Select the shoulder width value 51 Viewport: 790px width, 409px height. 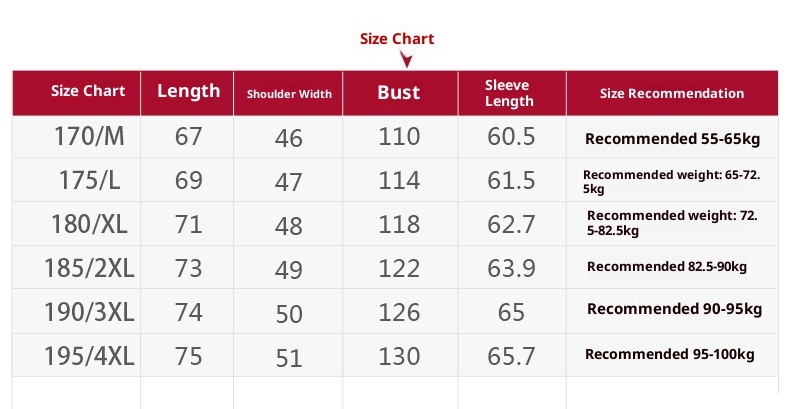coord(289,357)
